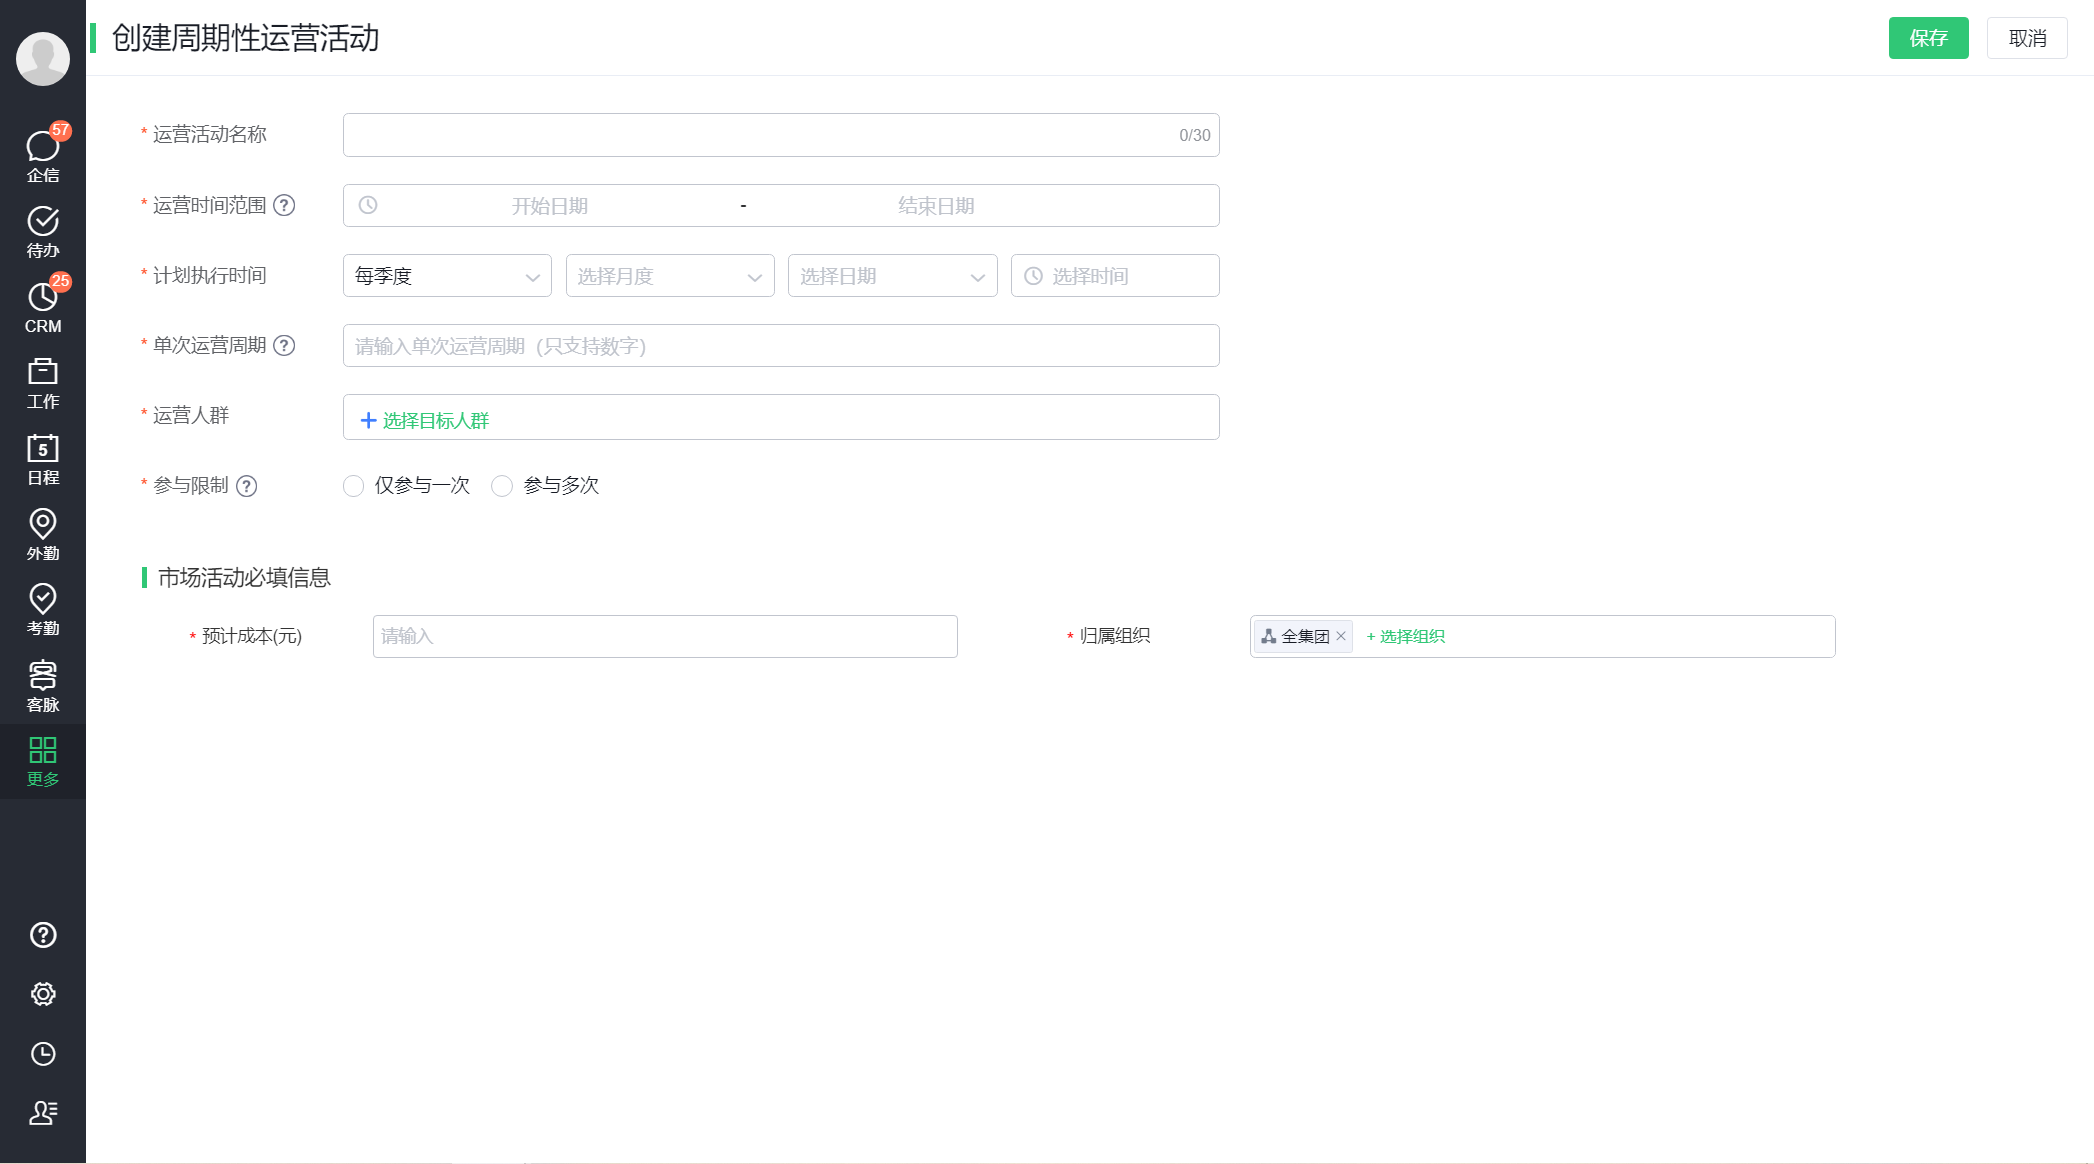
Task: Show help tip for 参与限制
Action: (x=246, y=486)
